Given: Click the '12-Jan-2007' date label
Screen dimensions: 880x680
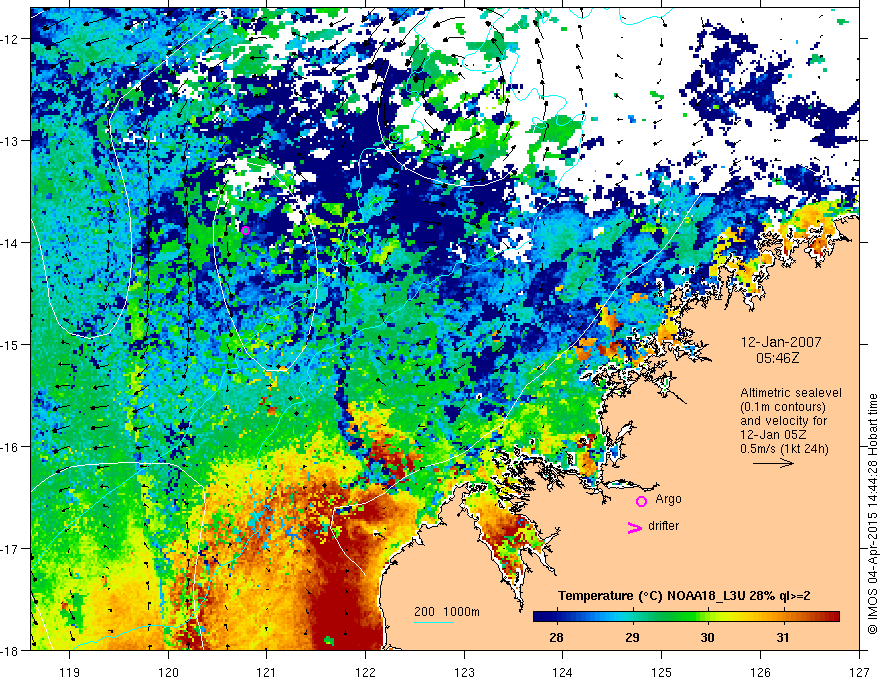Looking at the screenshot, I should pos(781,342).
